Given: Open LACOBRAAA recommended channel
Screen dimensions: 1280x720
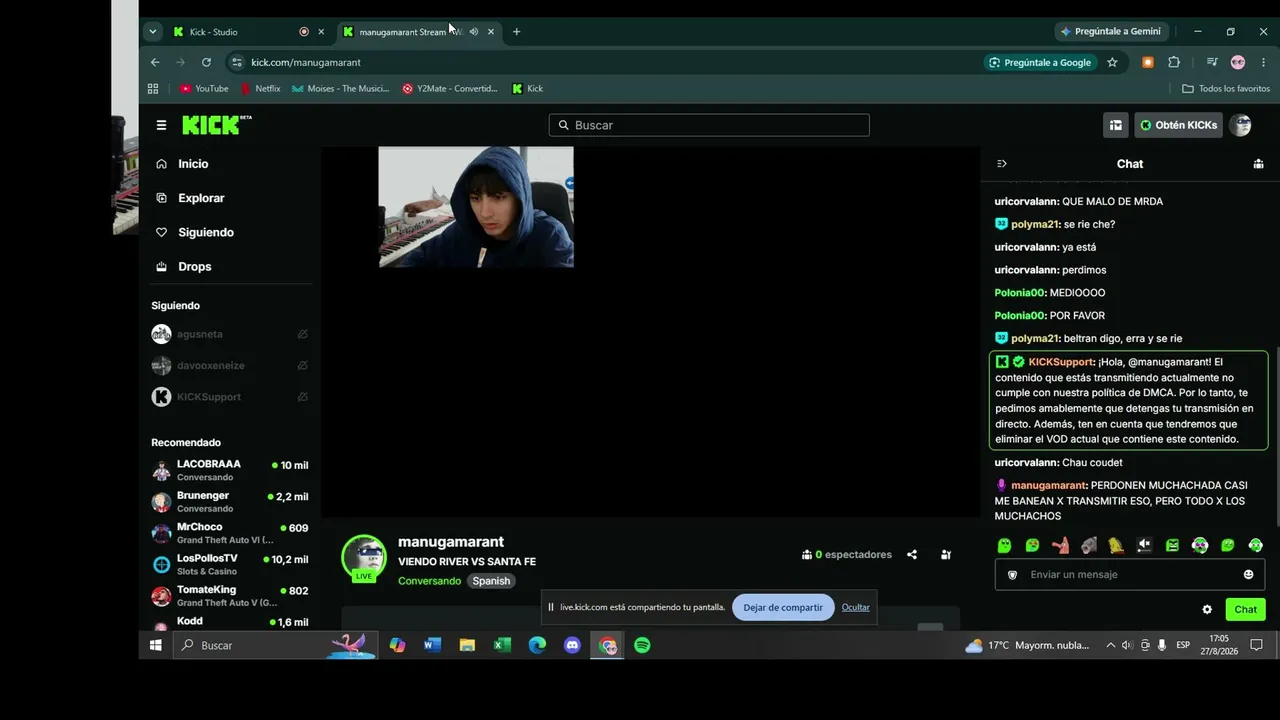Looking at the screenshot, I should pyautogui.click(x=231, y=470).
